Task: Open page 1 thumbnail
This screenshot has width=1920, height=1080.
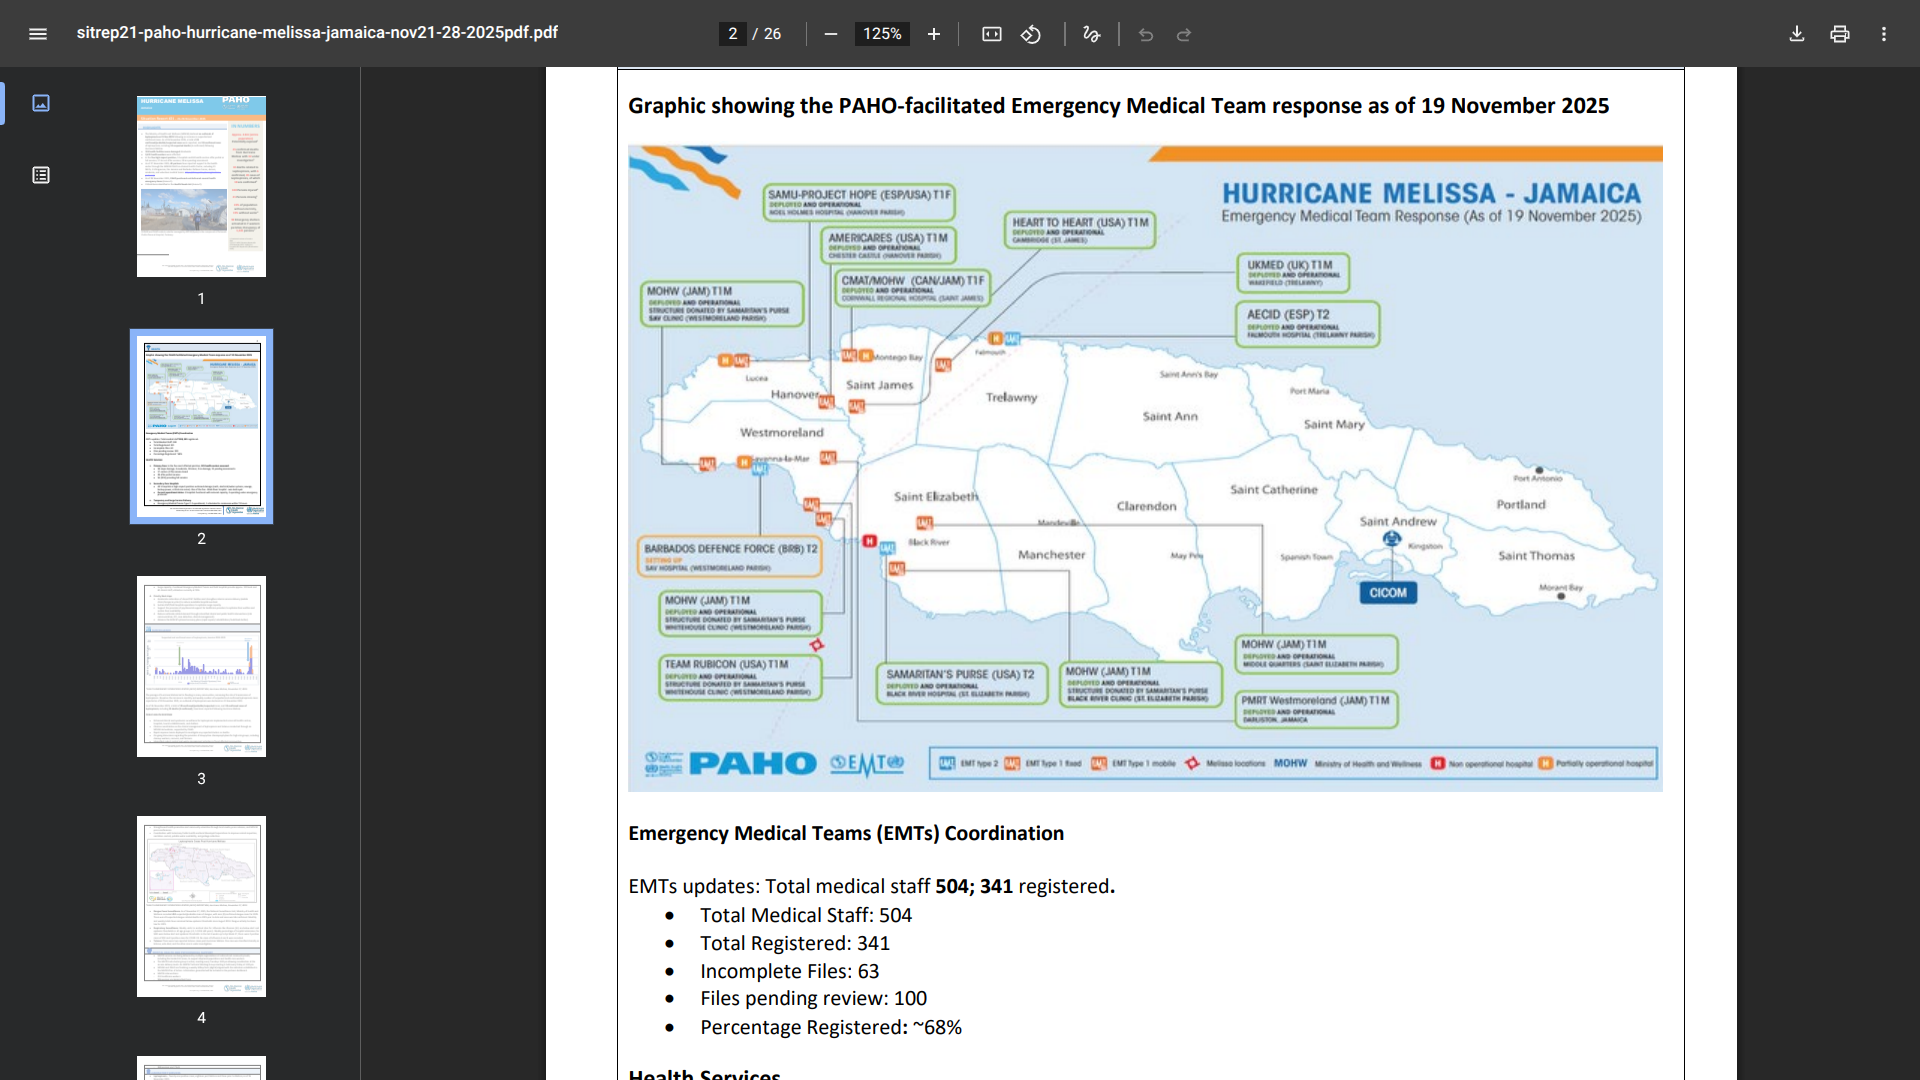Action: [x=201, y=186]
